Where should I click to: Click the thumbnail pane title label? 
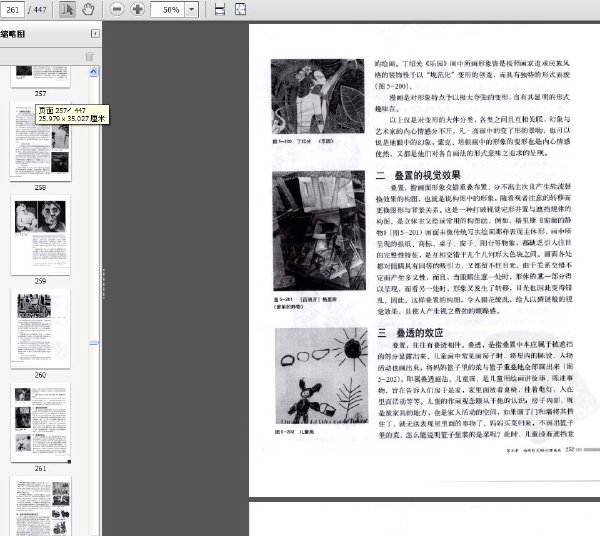click(x=13, y=34)
